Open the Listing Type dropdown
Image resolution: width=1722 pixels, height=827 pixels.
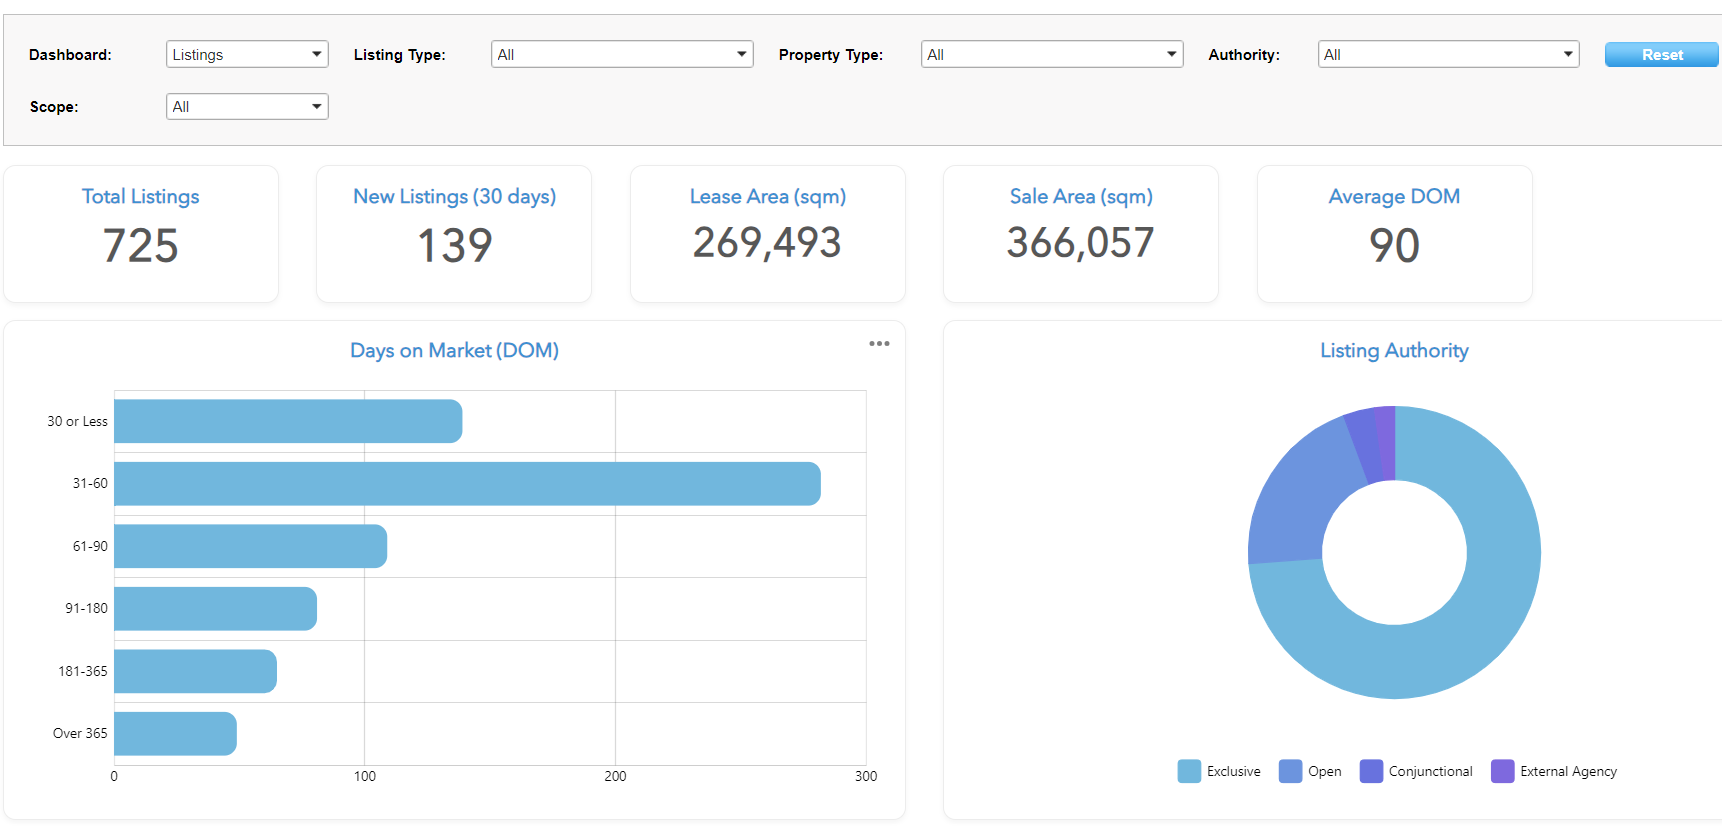pyautogui.click(x=621, y=55)
